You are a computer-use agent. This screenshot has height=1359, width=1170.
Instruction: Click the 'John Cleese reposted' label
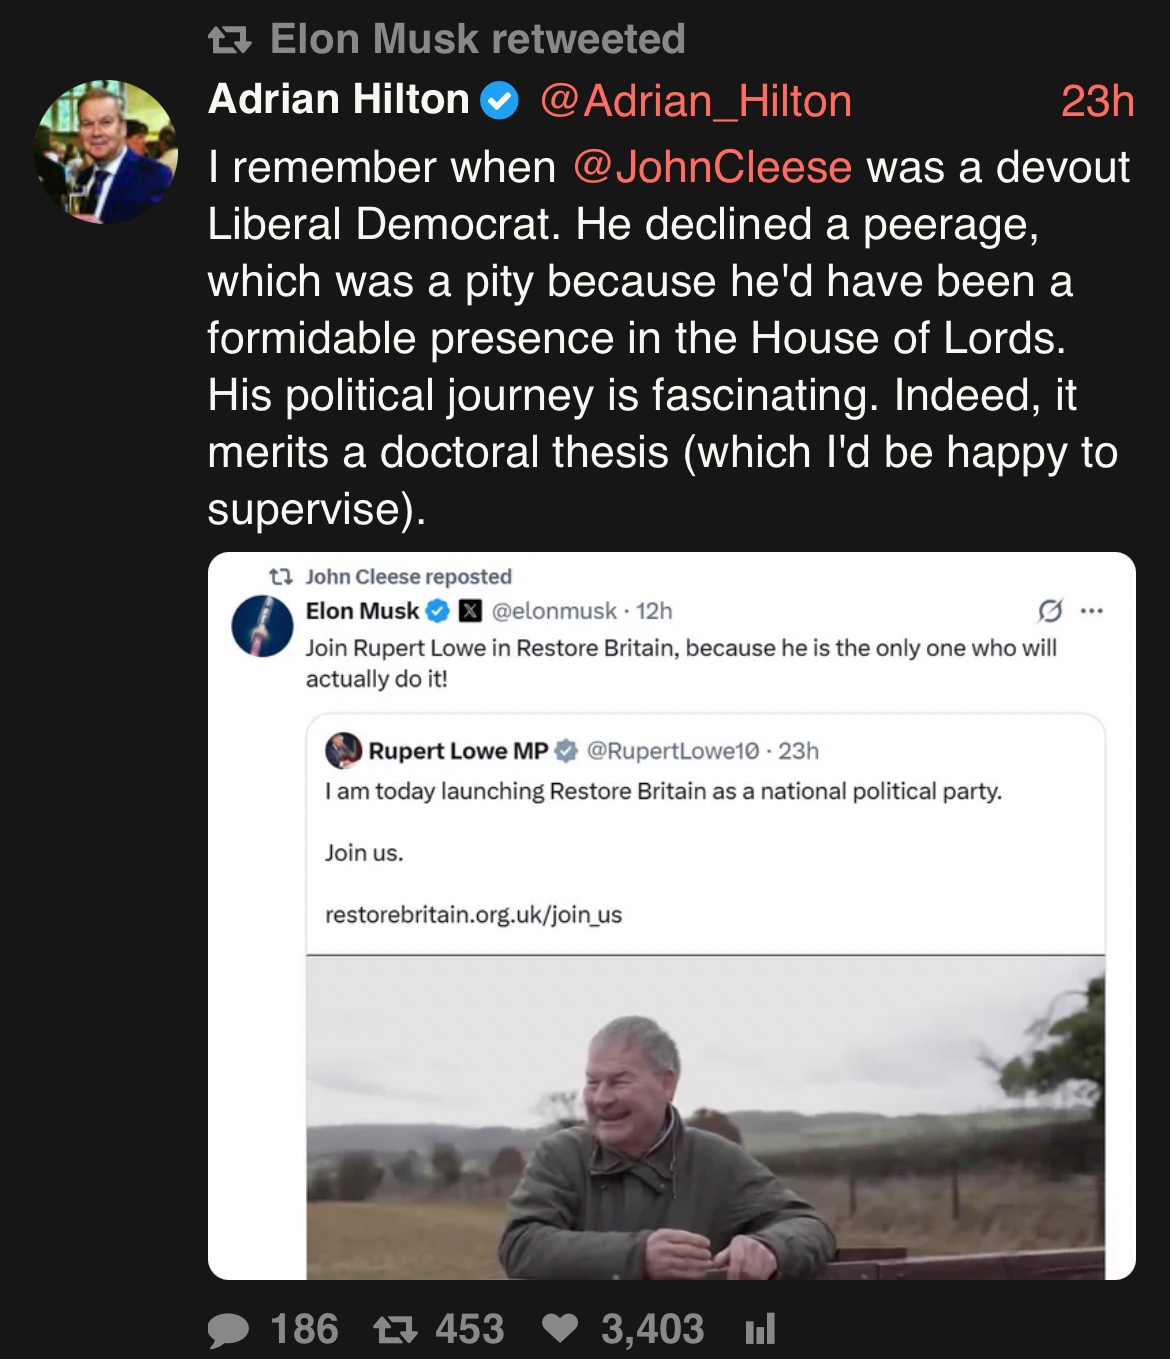408,577
